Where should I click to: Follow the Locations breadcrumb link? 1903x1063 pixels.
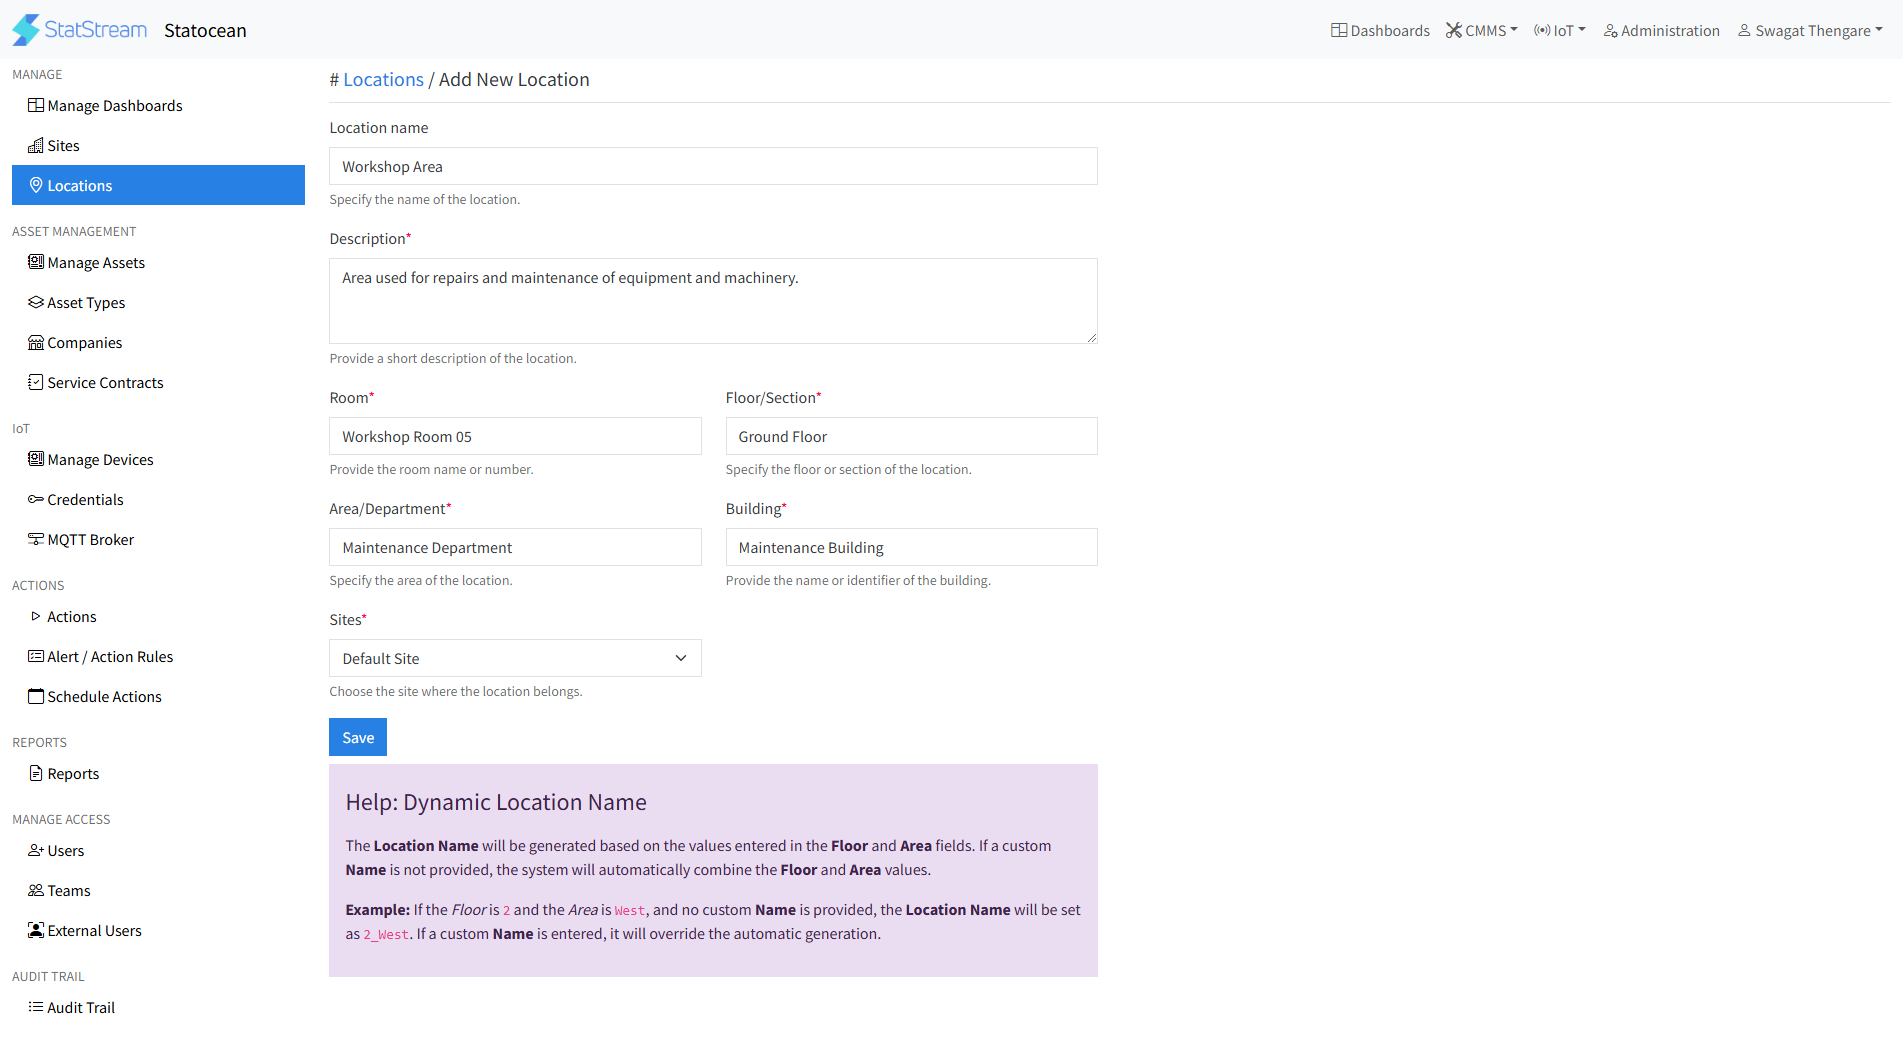(x=383, y=80)
